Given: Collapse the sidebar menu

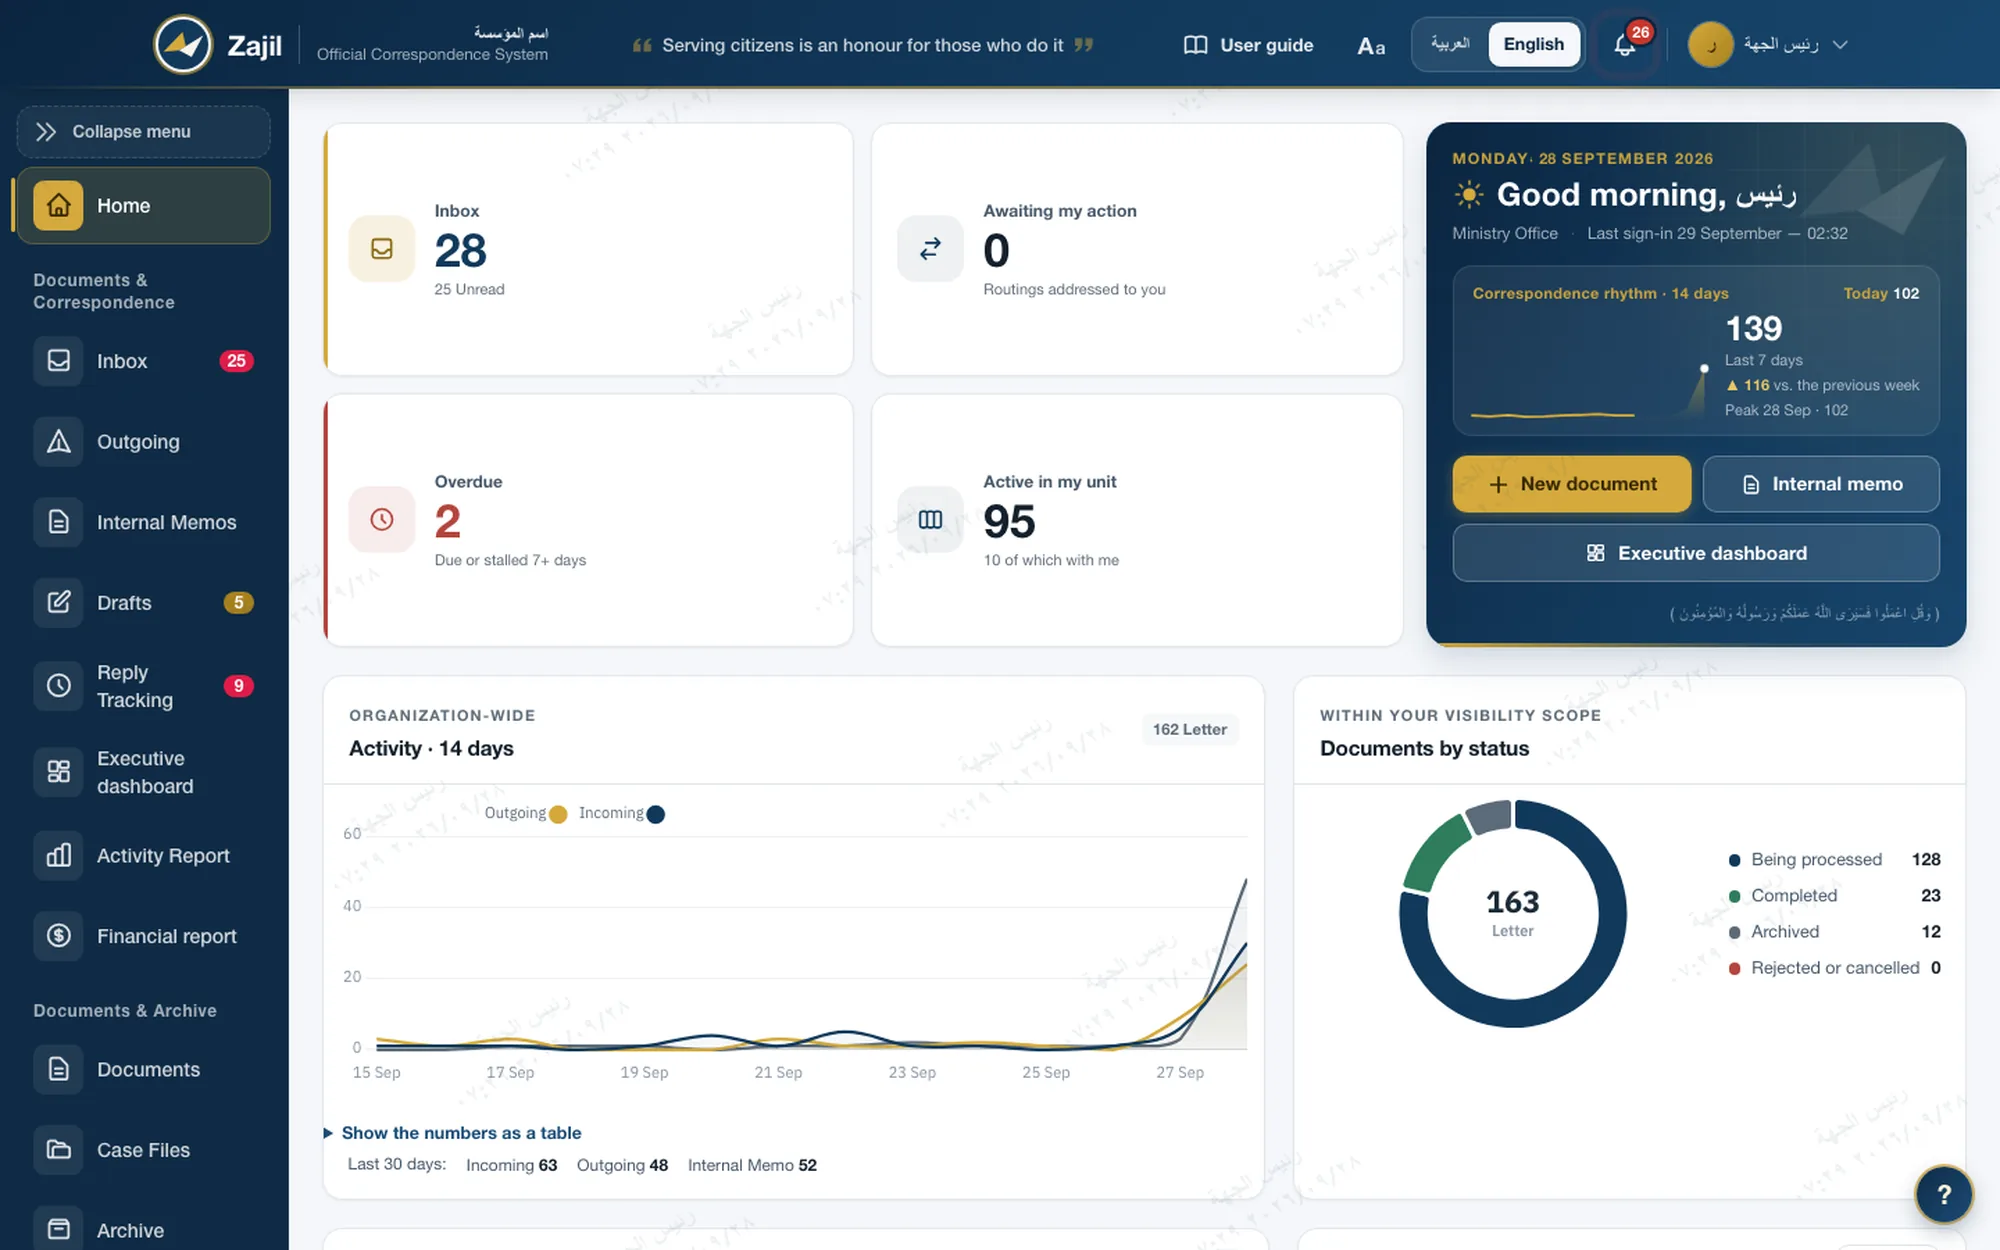Looking at the screenshot, I should click(143, 132).
